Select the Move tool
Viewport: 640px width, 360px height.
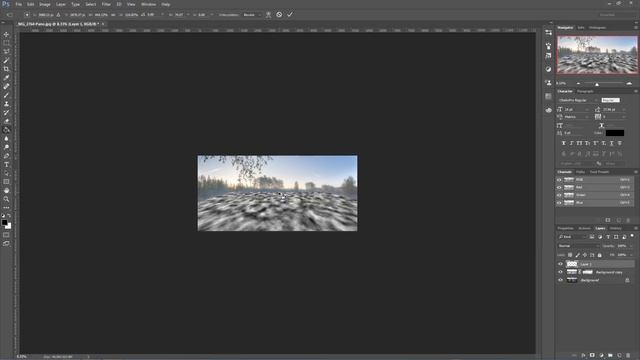6,34
